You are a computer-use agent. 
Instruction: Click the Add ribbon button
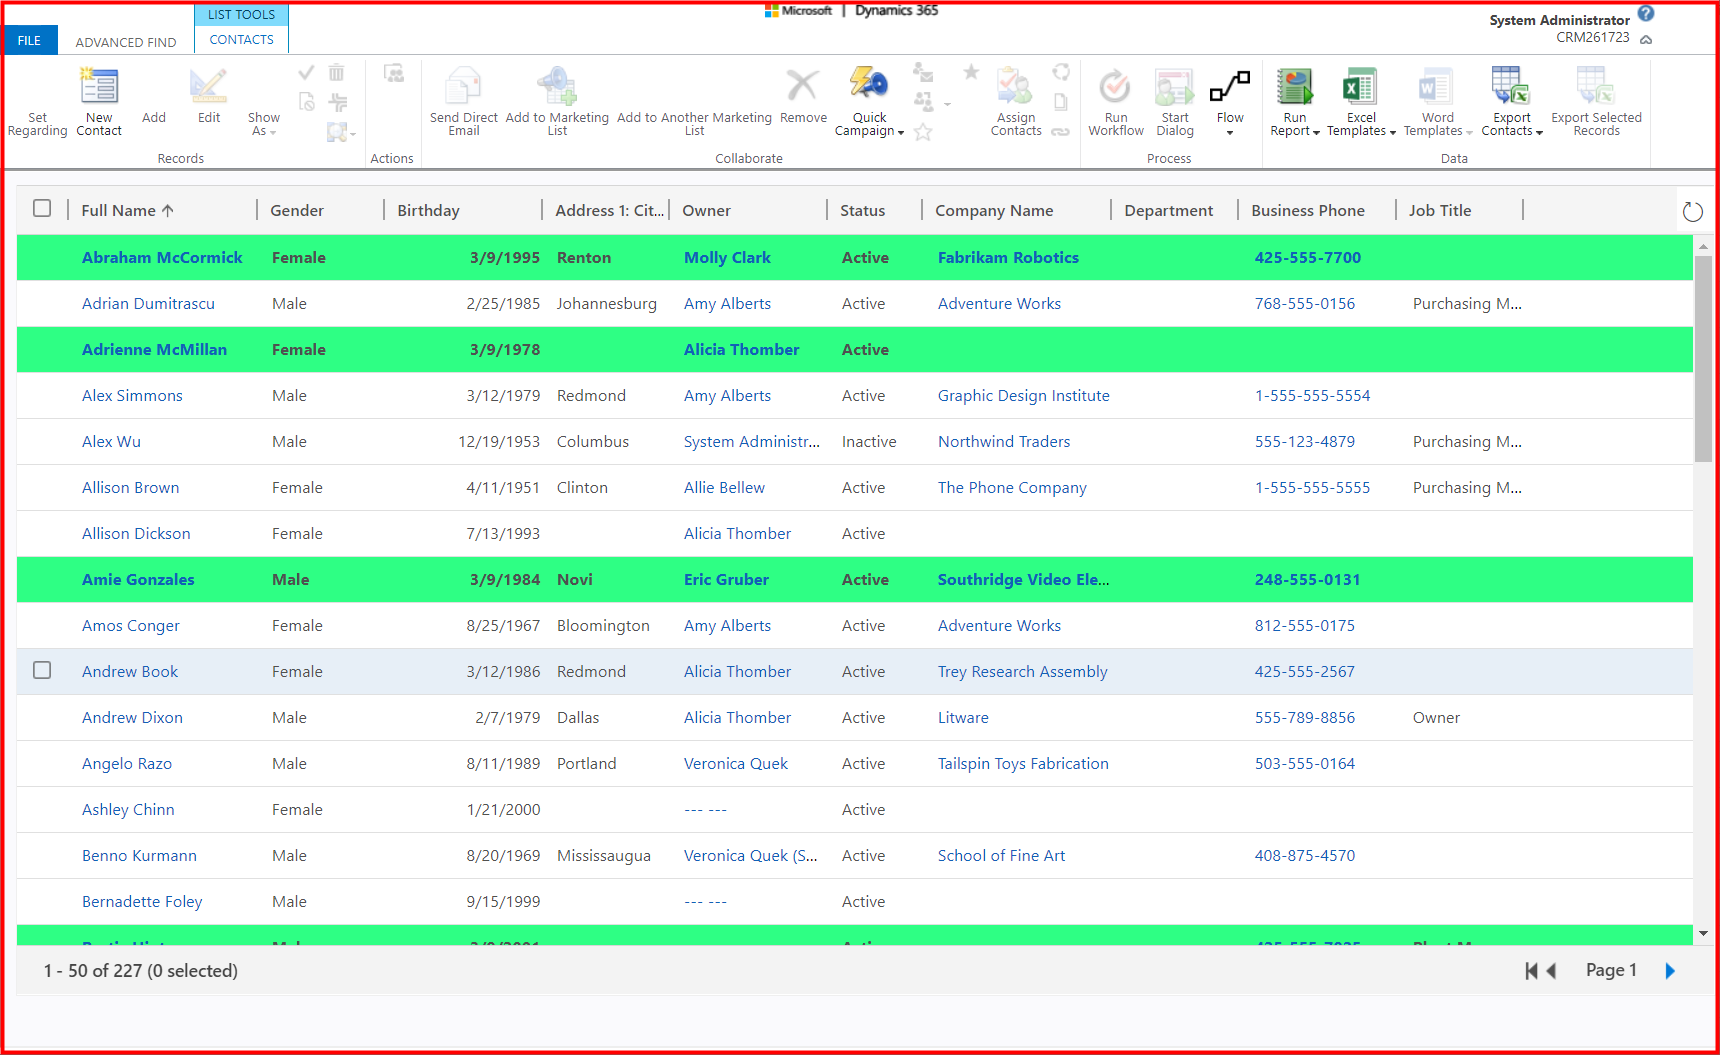click(154, 117)
